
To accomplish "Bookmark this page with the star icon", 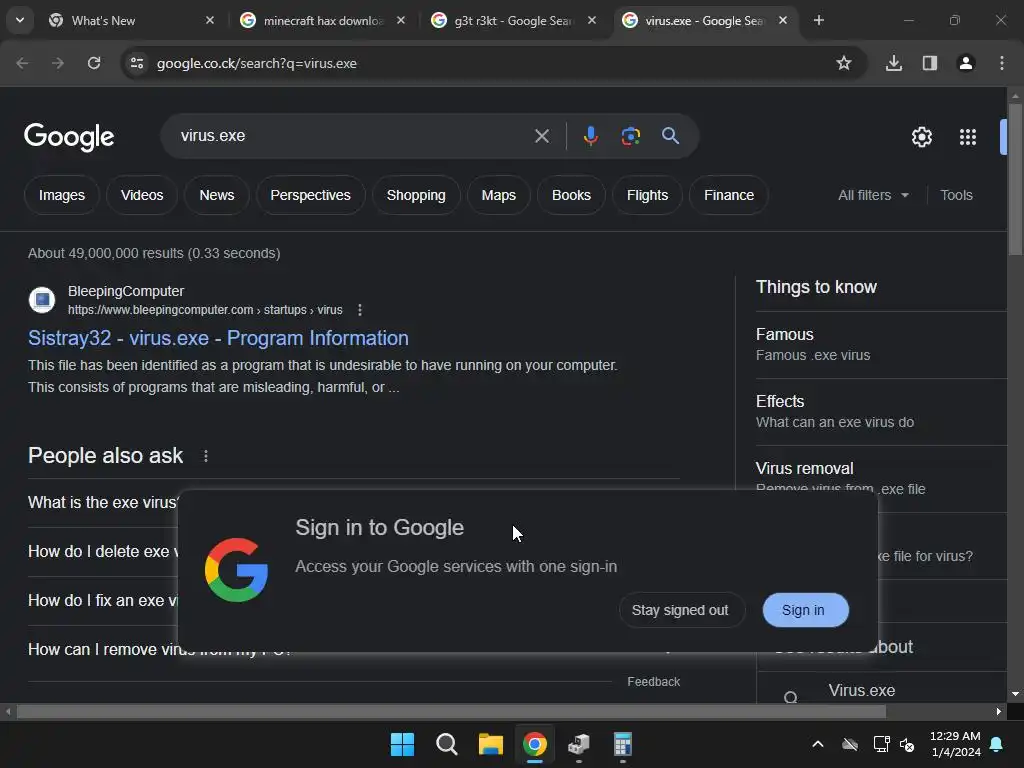I will (844, 63).
